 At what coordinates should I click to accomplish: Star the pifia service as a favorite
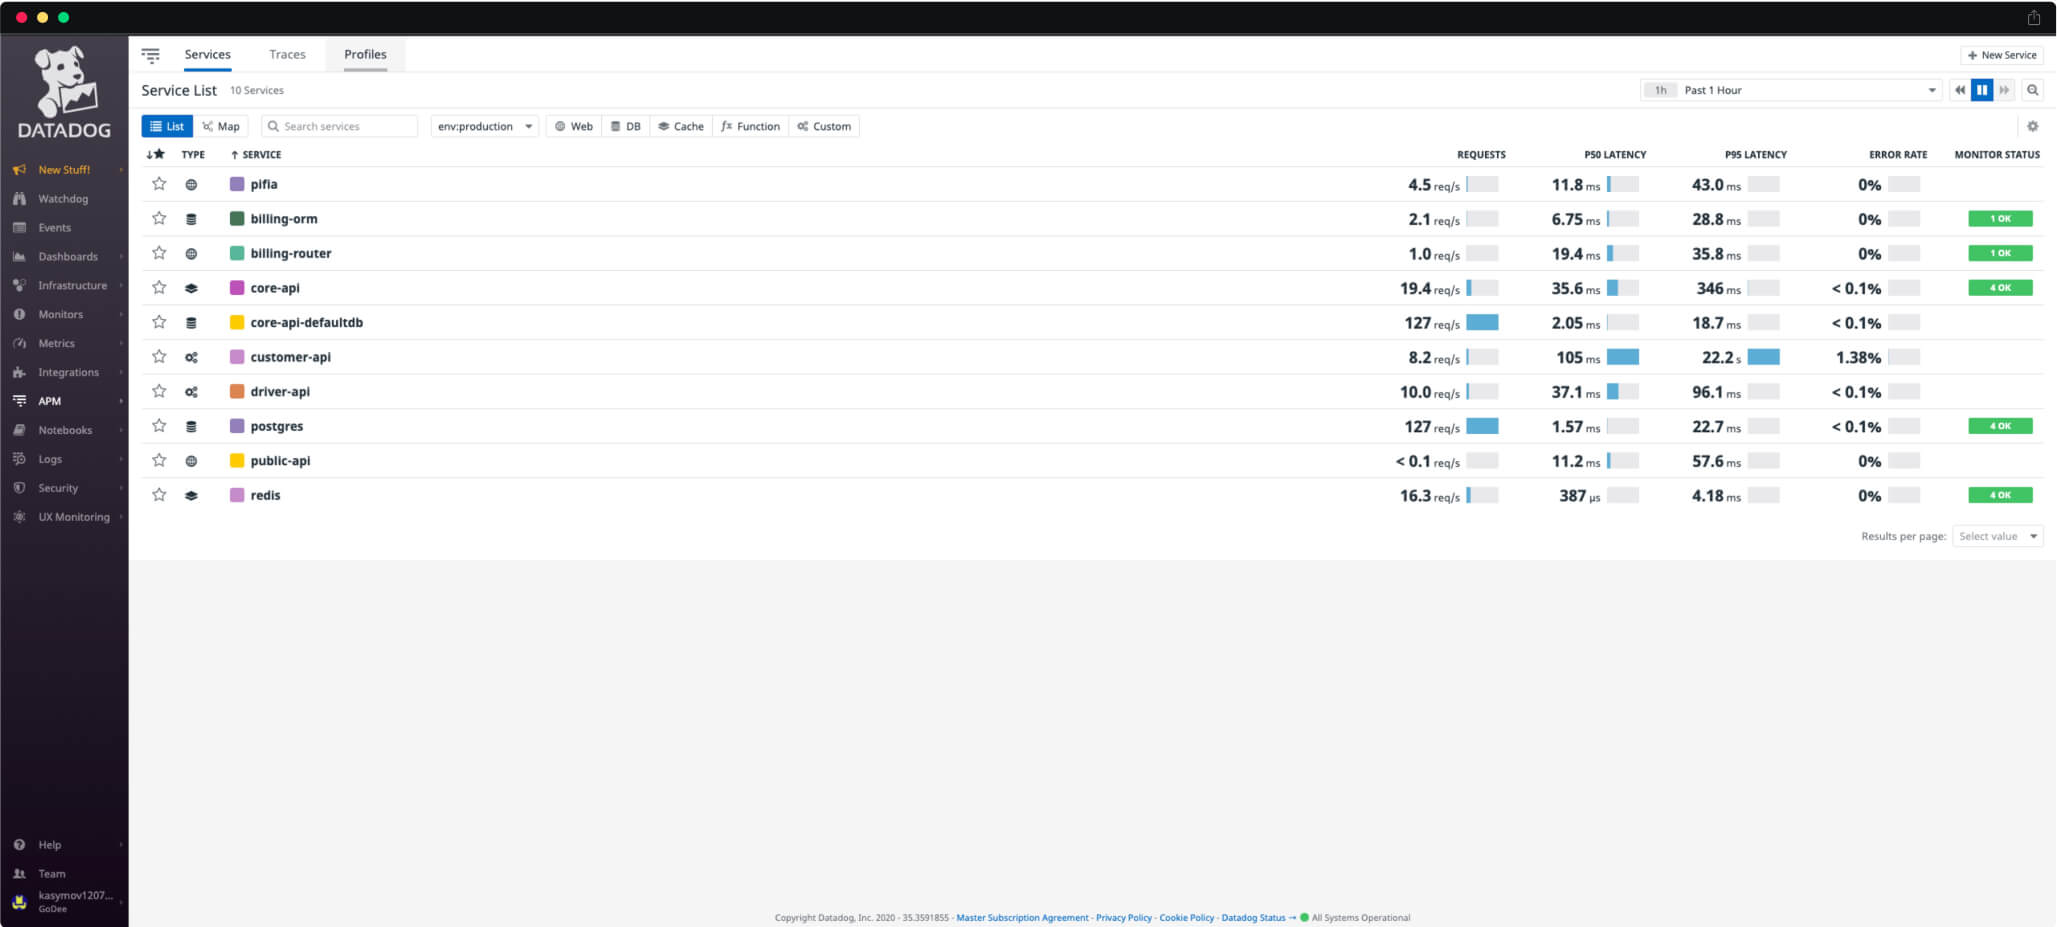(x=158, y=184)
